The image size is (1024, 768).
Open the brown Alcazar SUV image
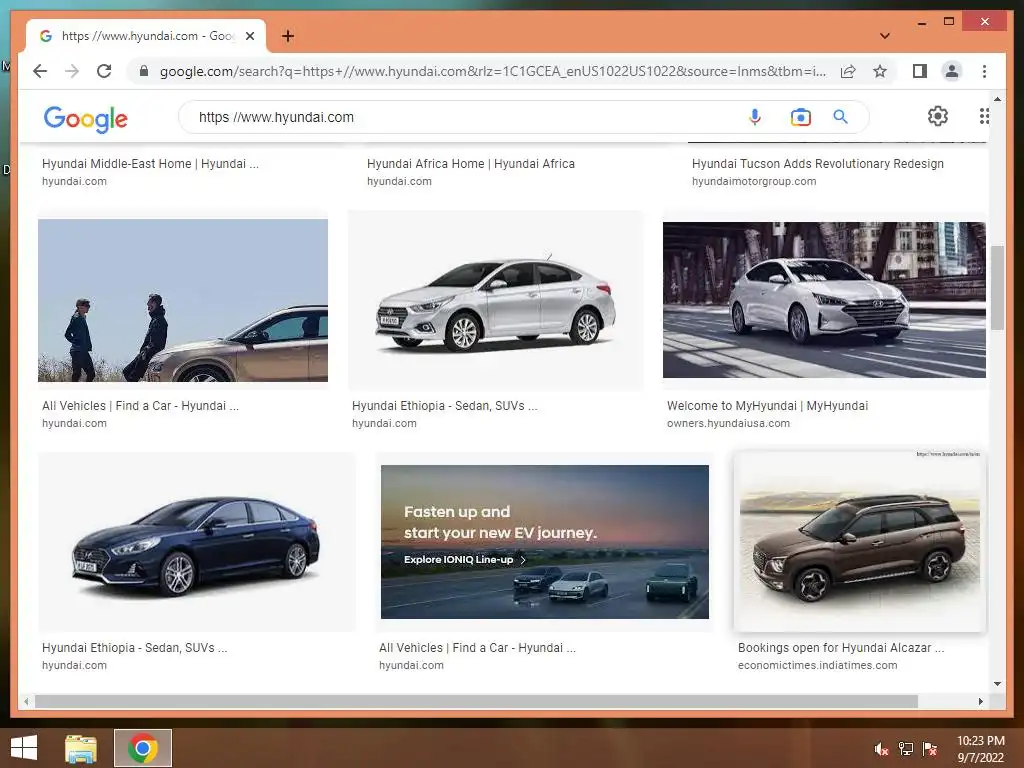click(859, 542)
